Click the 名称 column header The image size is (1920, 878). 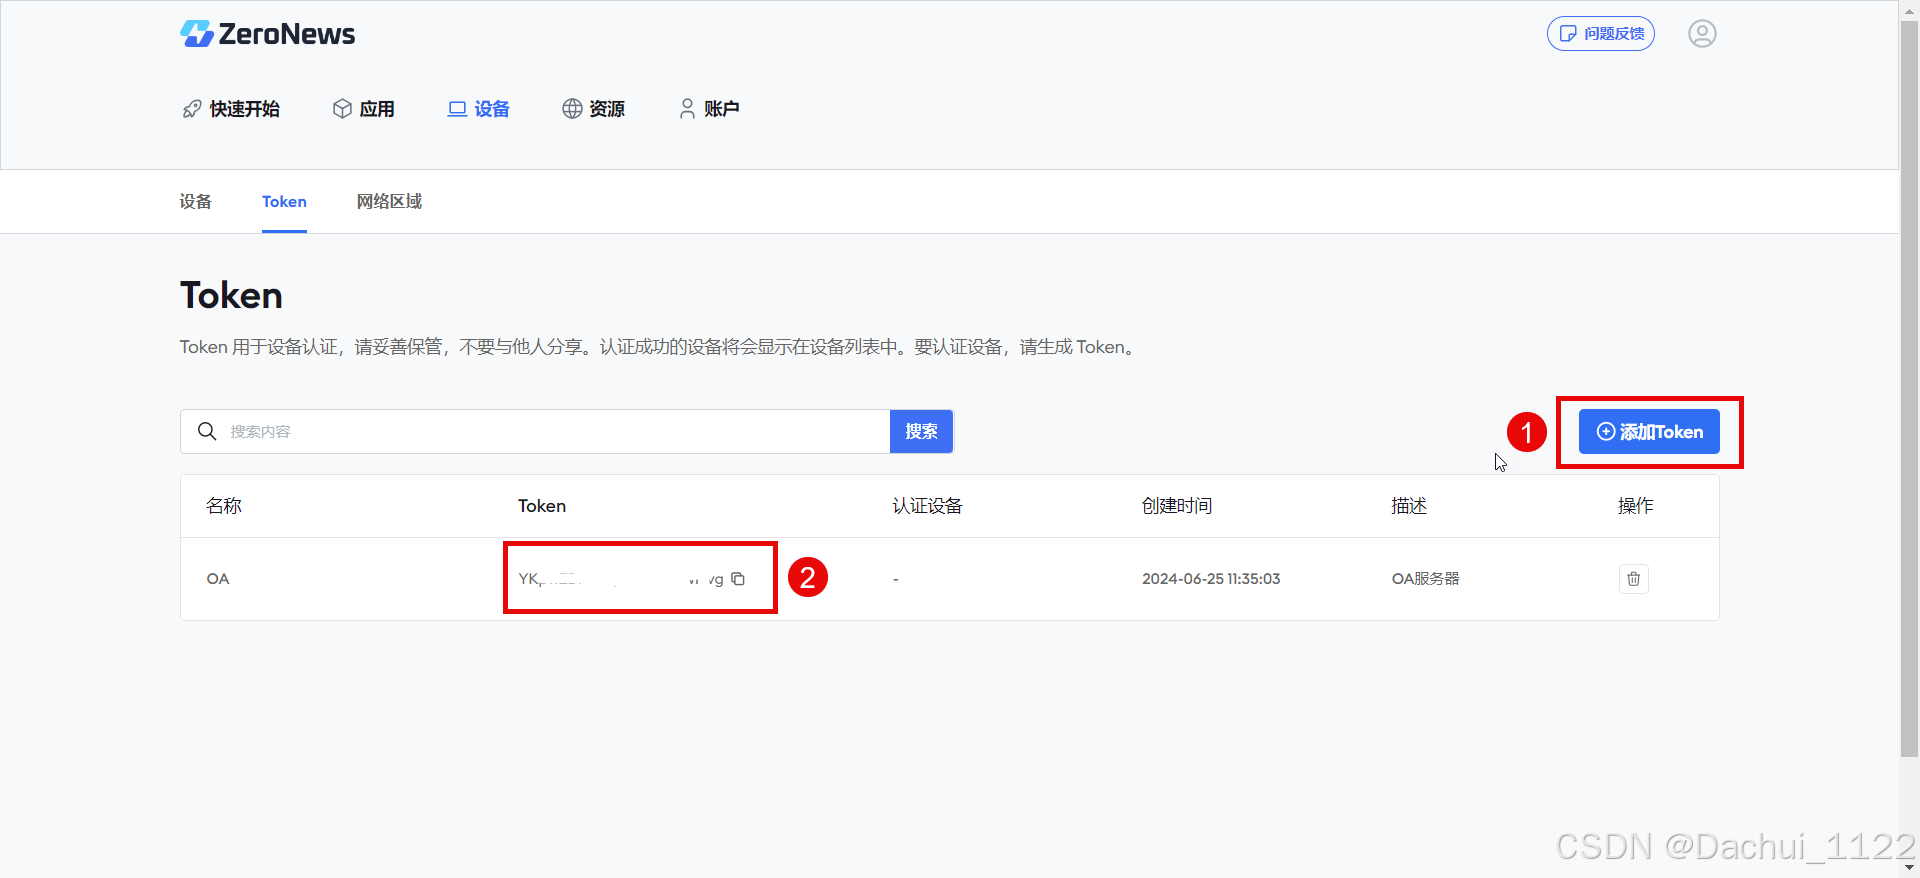[224, 506]
